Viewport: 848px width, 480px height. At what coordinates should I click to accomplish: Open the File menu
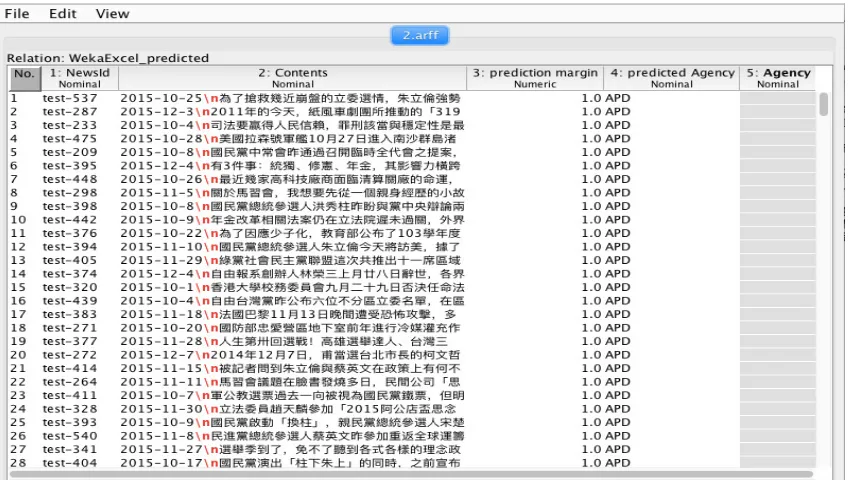(17, 14)
